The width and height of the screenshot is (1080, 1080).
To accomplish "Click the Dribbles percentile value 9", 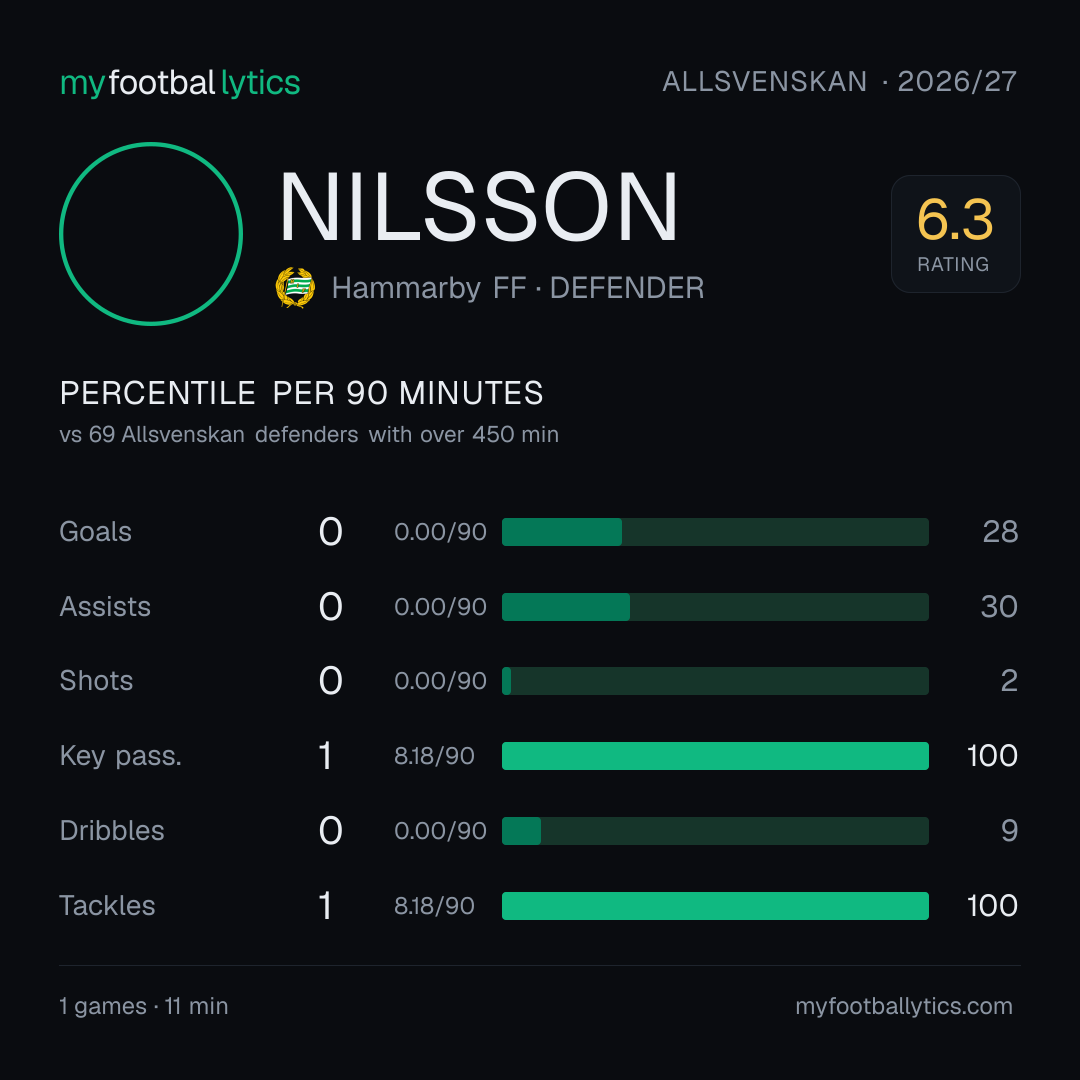I will (1009, 831).
